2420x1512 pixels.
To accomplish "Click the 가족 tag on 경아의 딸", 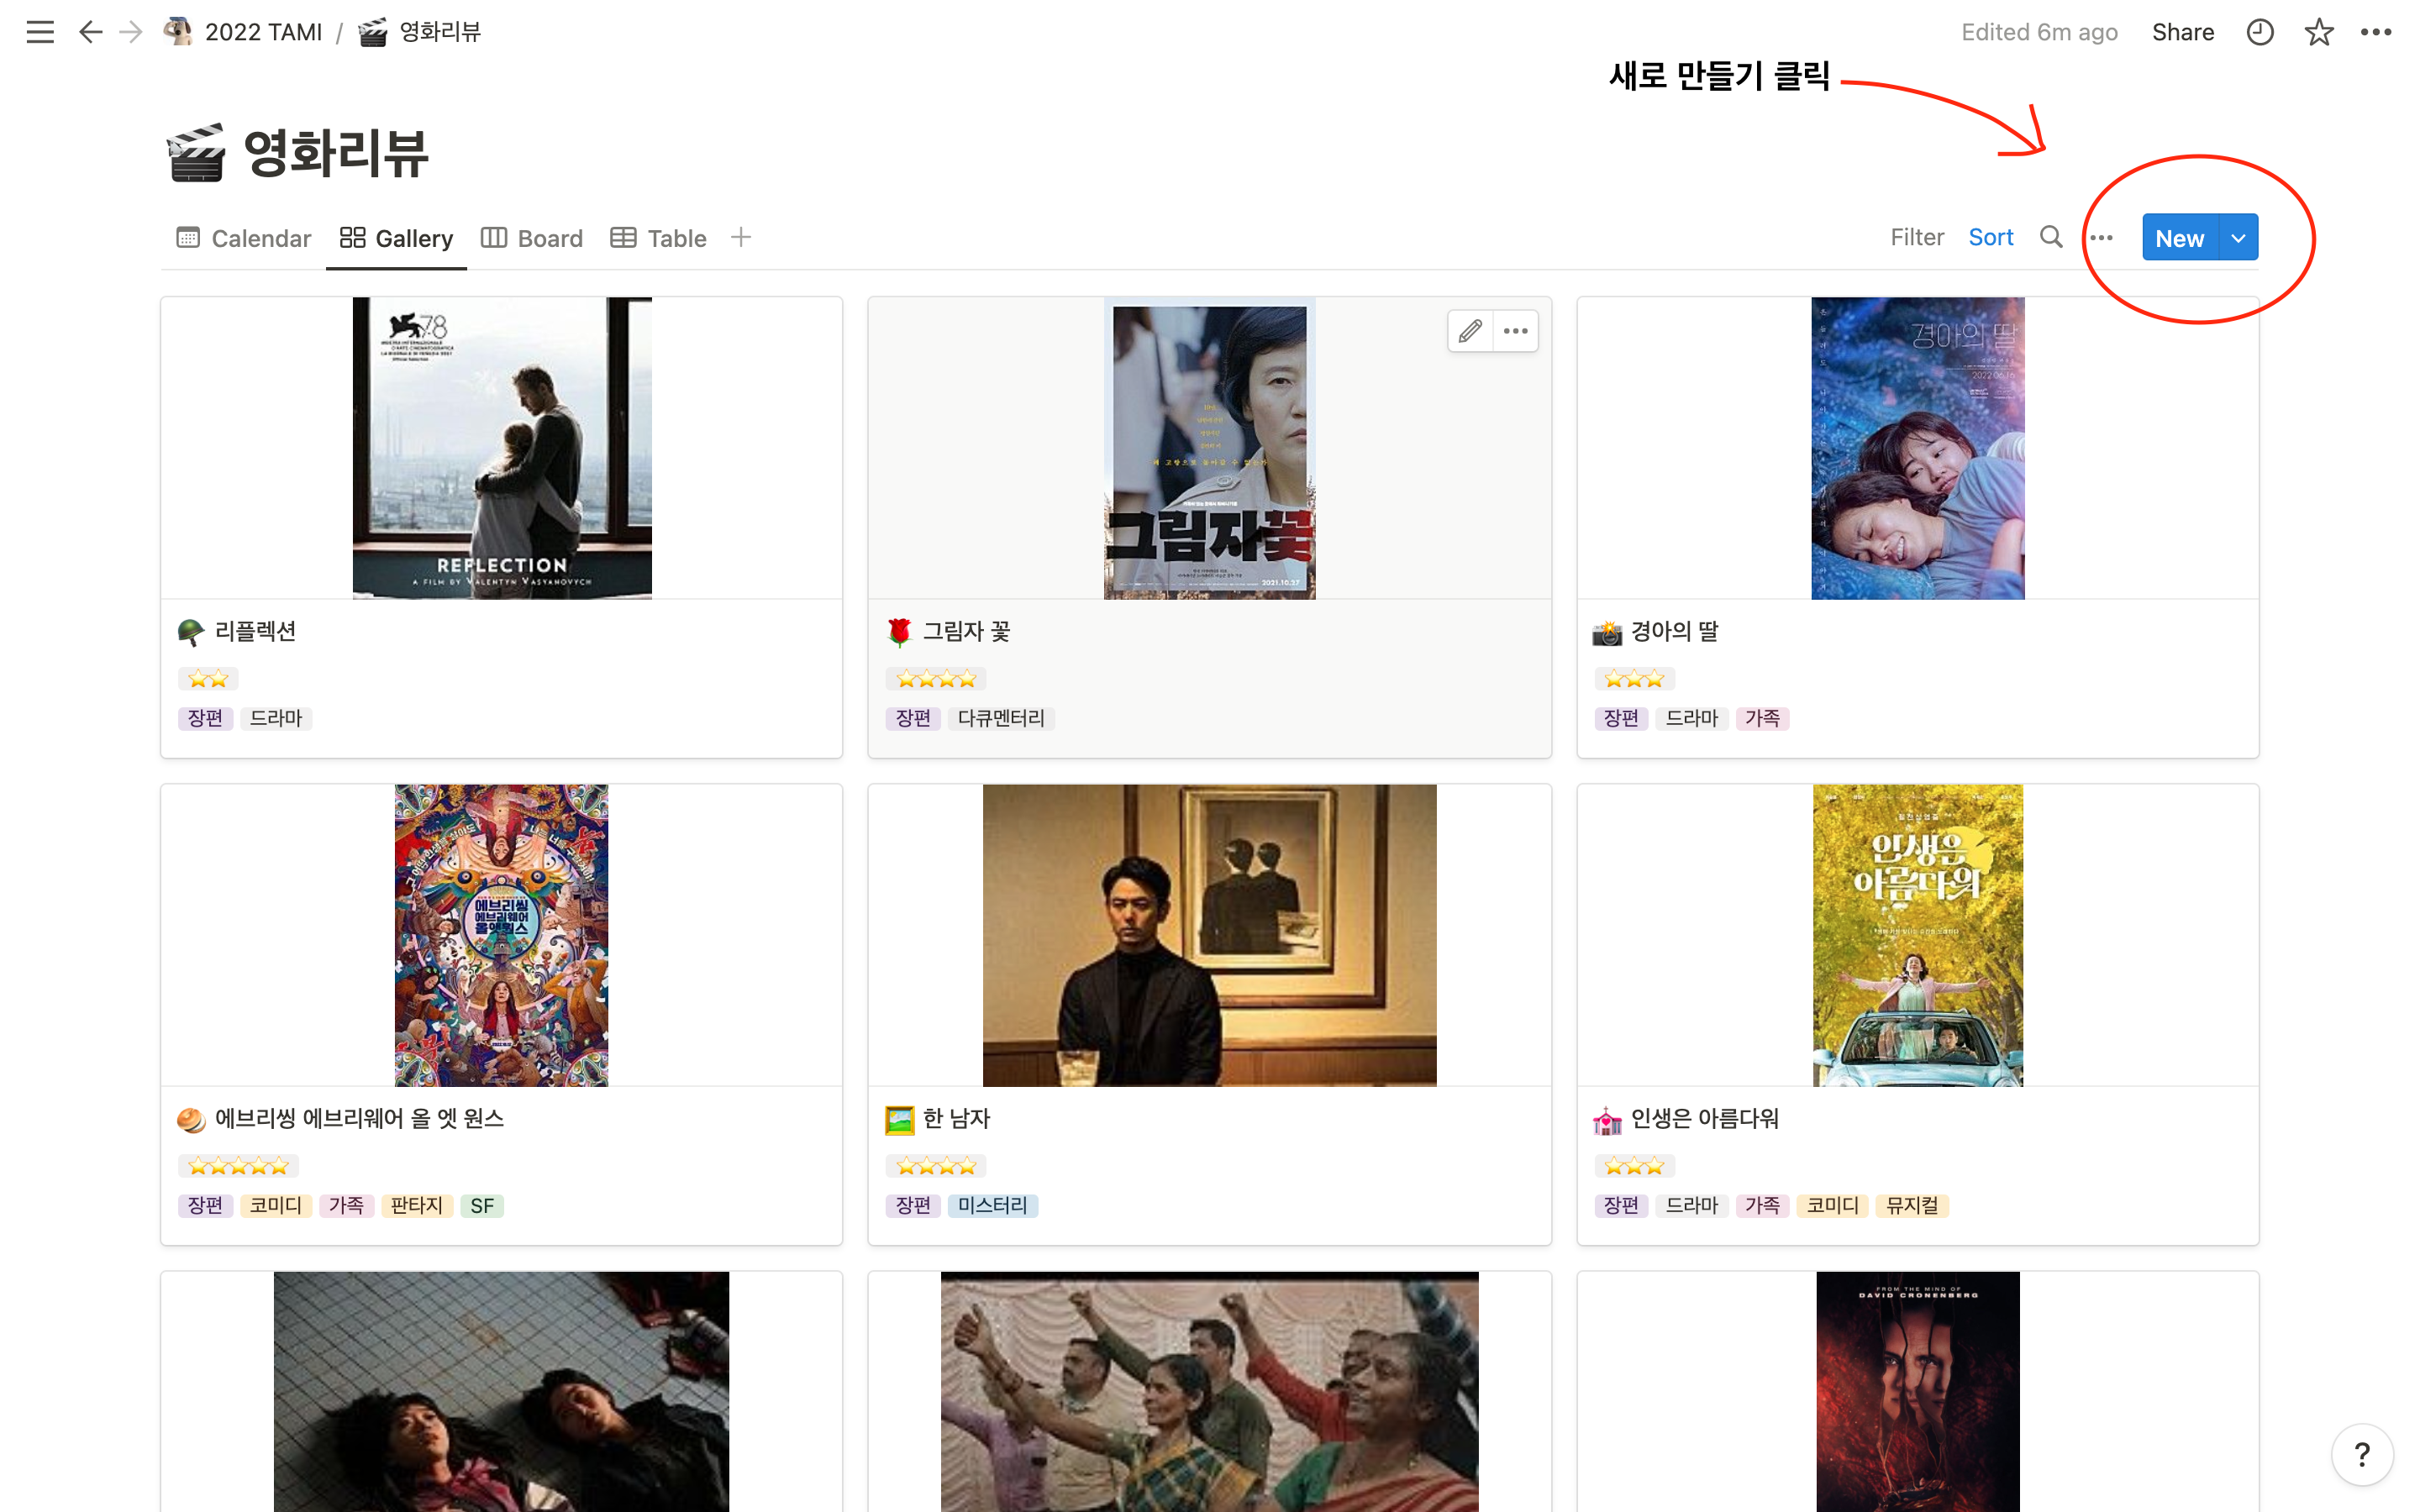I will [1762, 718].
